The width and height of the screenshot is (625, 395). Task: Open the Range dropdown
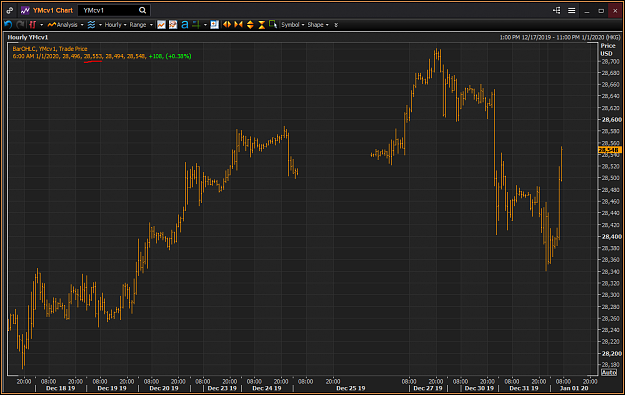click(x=141, y=25)
